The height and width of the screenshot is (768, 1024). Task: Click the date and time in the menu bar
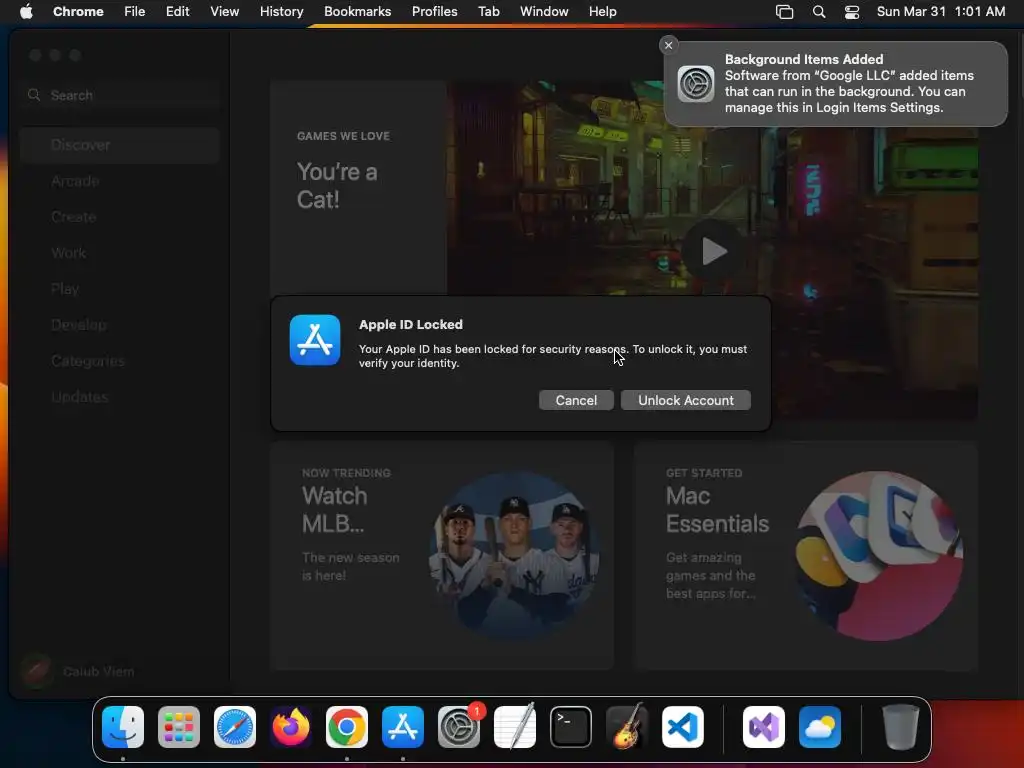coord(940,12)
